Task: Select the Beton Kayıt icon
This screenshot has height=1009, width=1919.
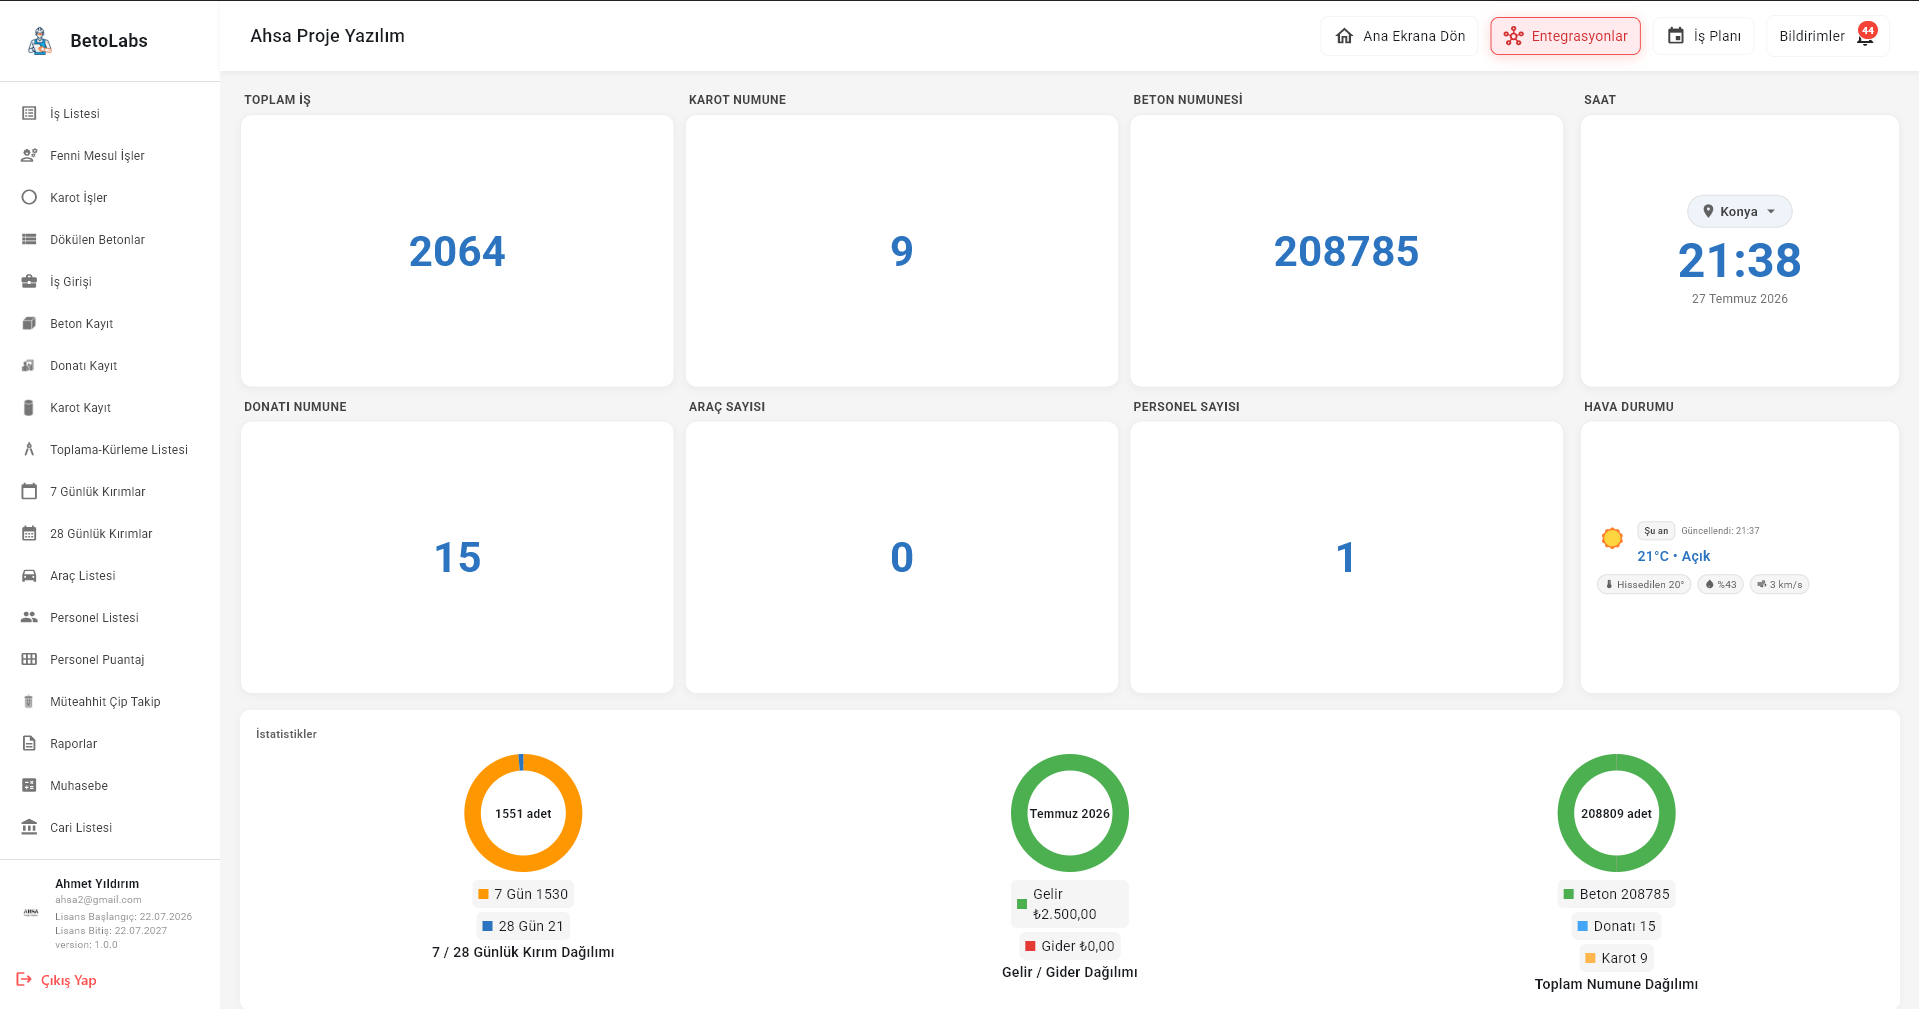Action: coord(29,324)
